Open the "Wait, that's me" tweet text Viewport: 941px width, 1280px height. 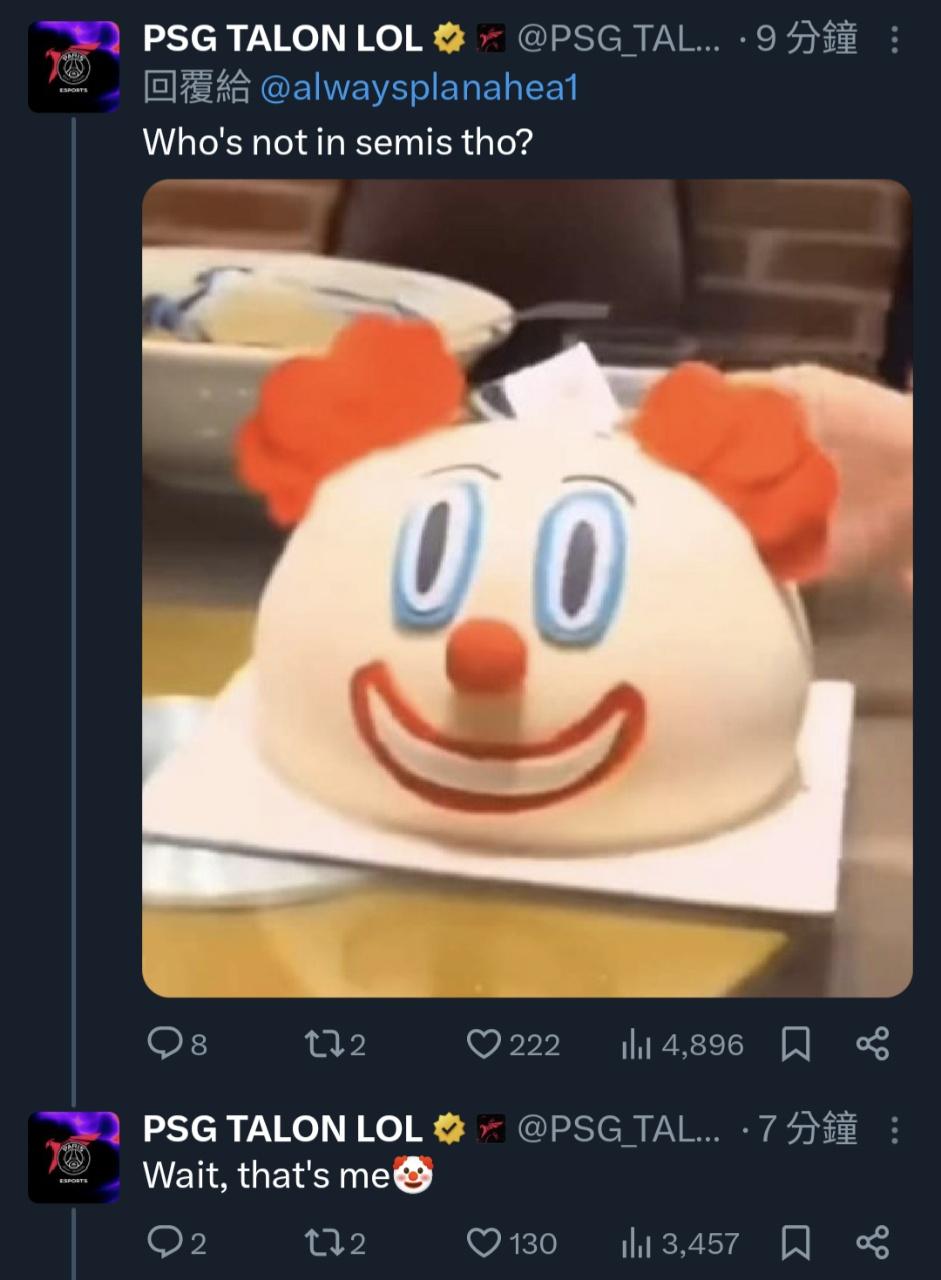(266, 1176)
